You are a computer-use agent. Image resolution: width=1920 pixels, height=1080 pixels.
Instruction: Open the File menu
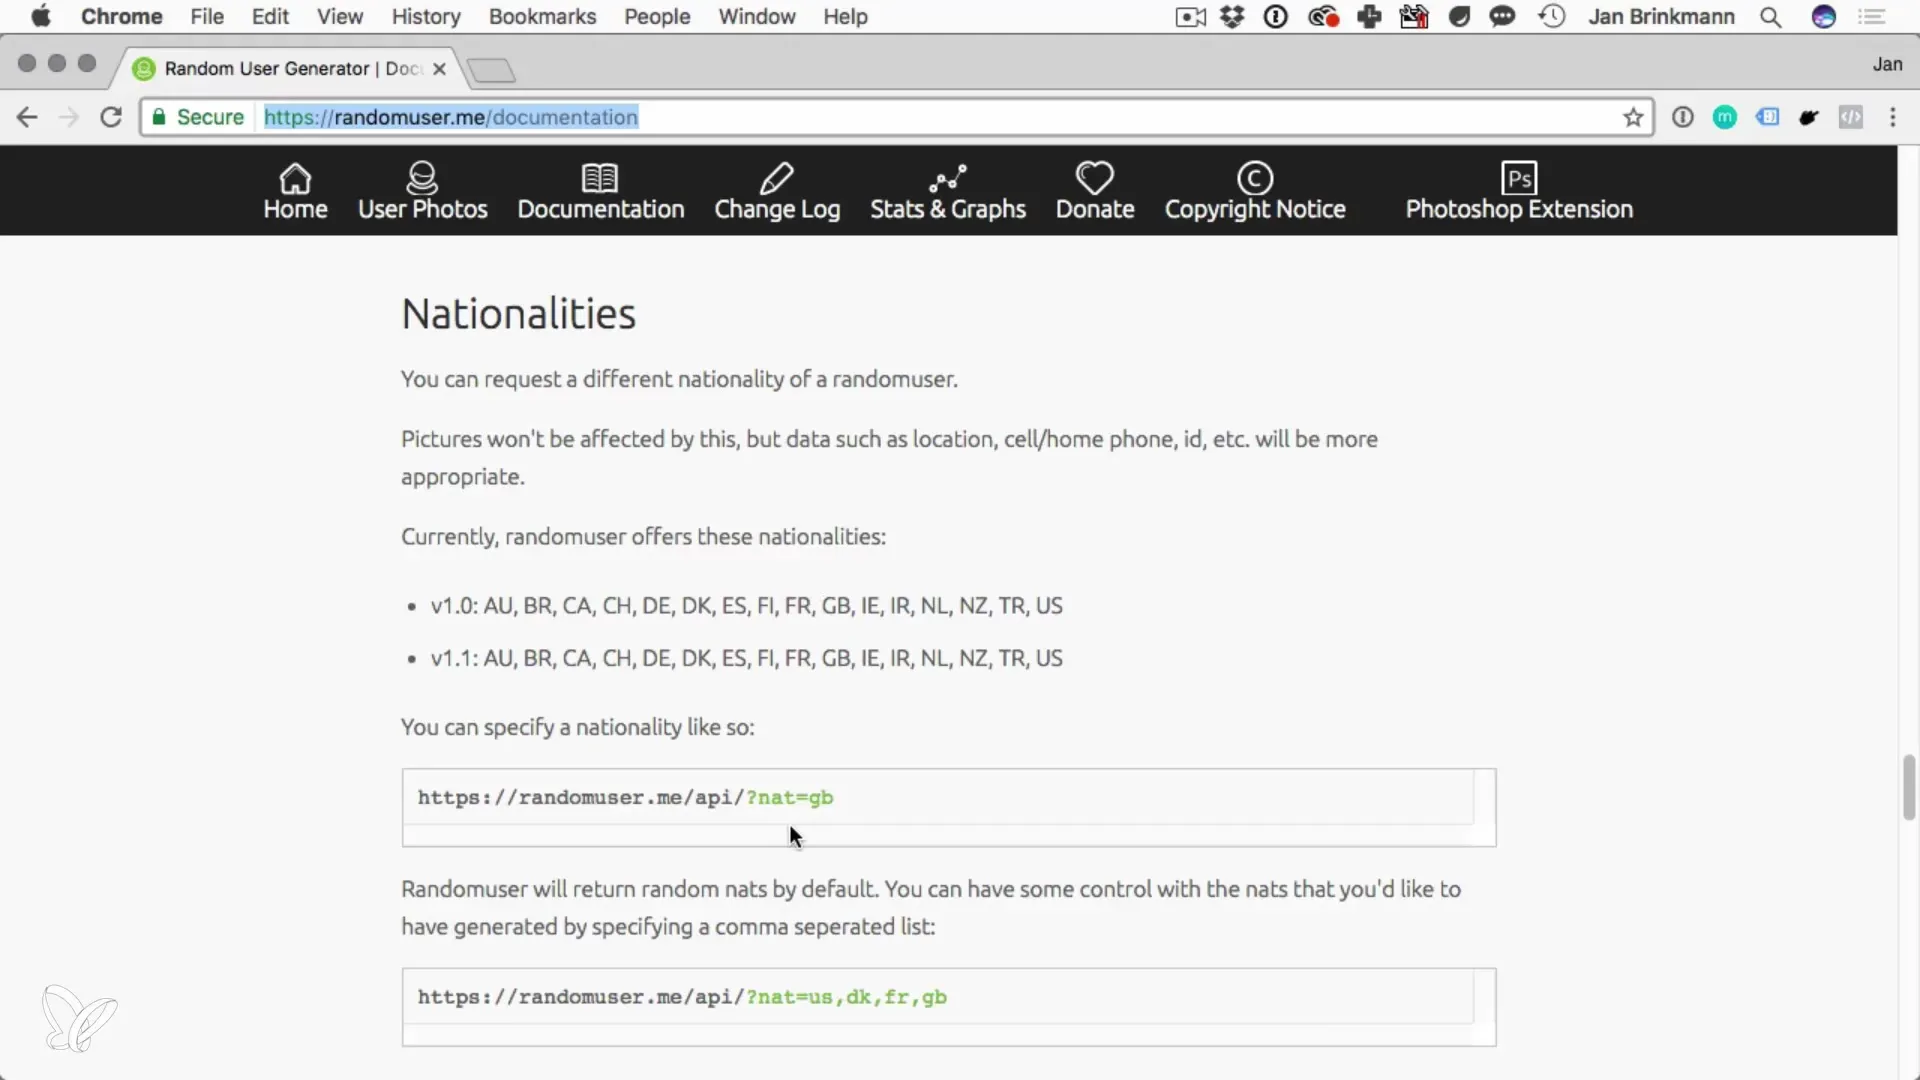click(x=207, y=16)
